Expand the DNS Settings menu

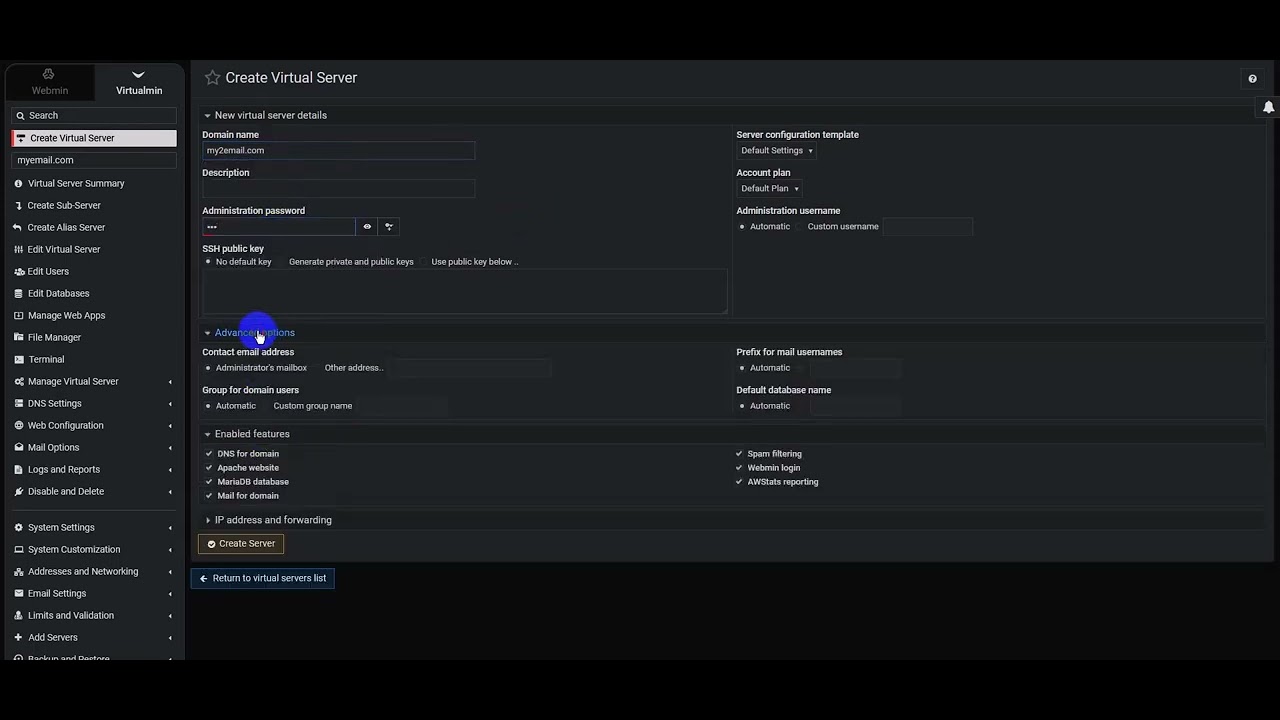point(55,404)
